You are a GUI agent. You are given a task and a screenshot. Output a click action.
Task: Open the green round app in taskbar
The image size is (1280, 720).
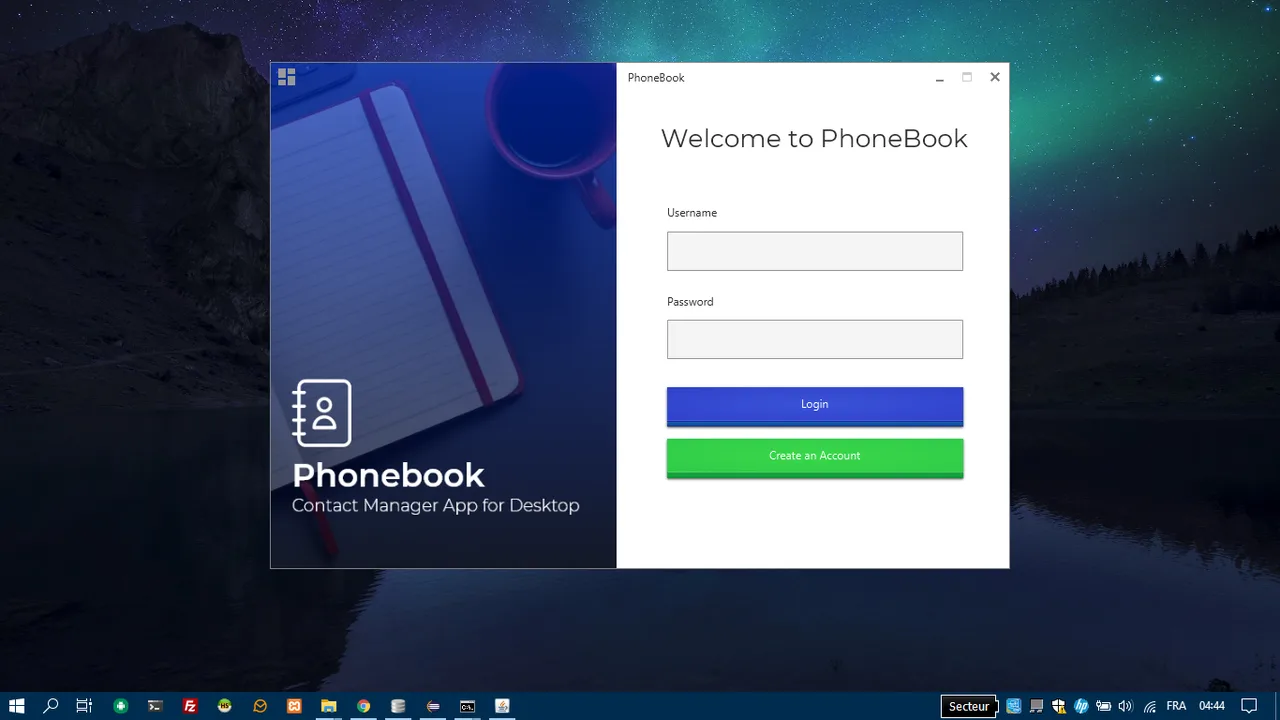[120, 706]
